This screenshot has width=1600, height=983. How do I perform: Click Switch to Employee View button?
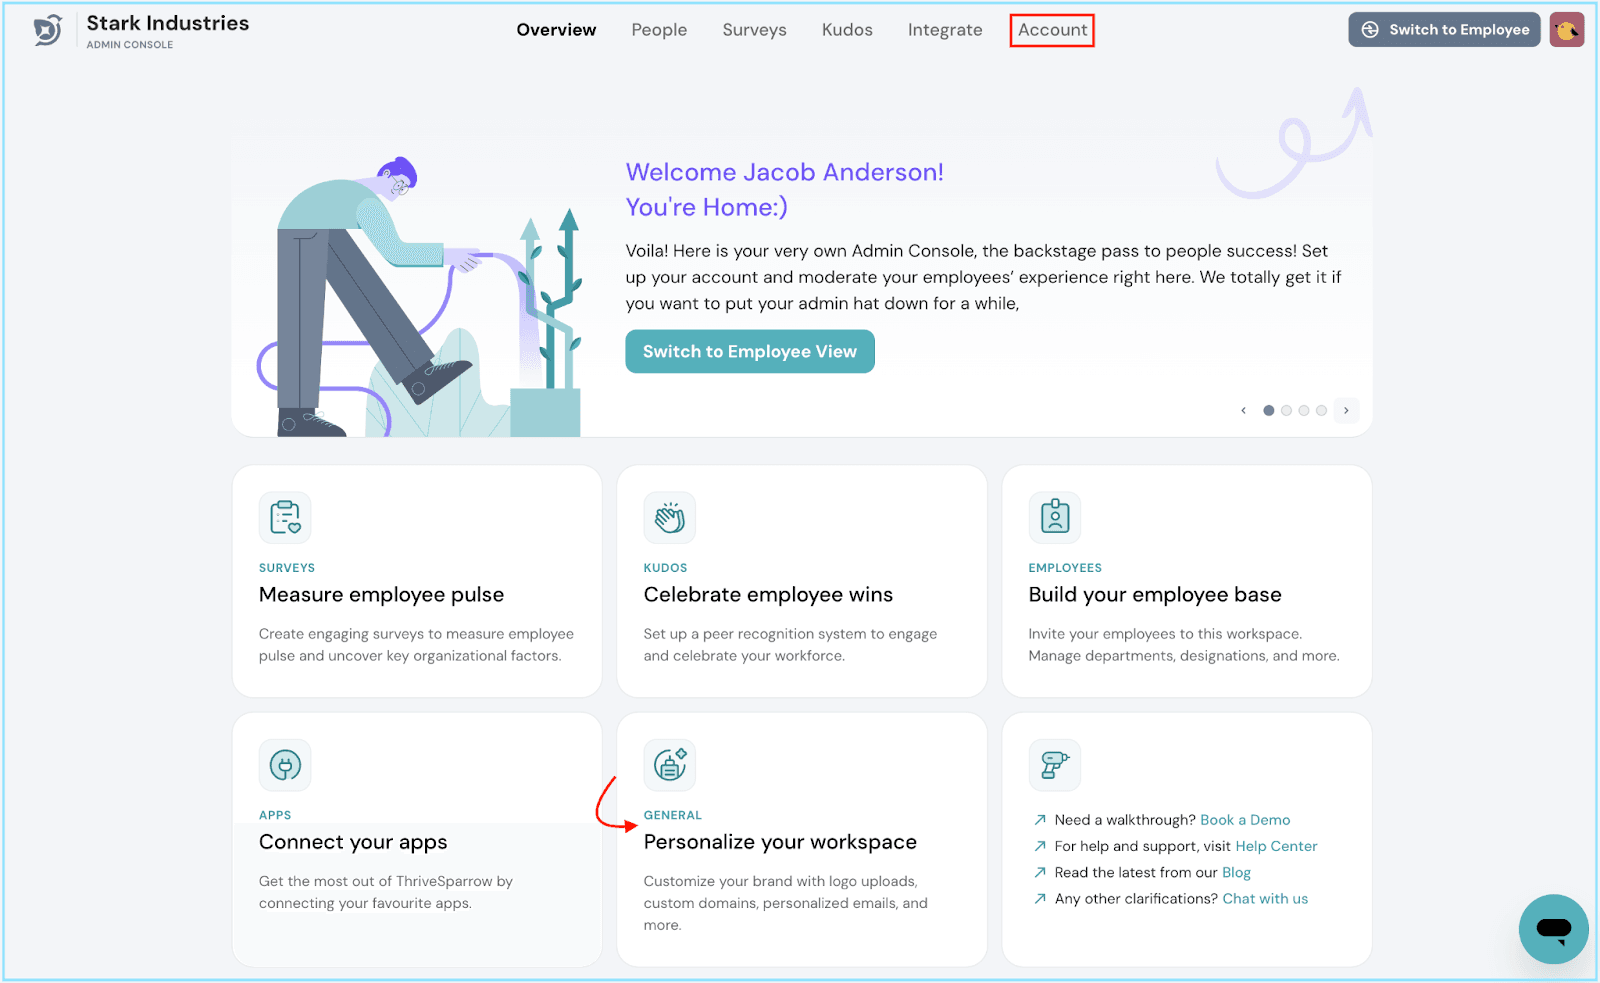[749, 352]
